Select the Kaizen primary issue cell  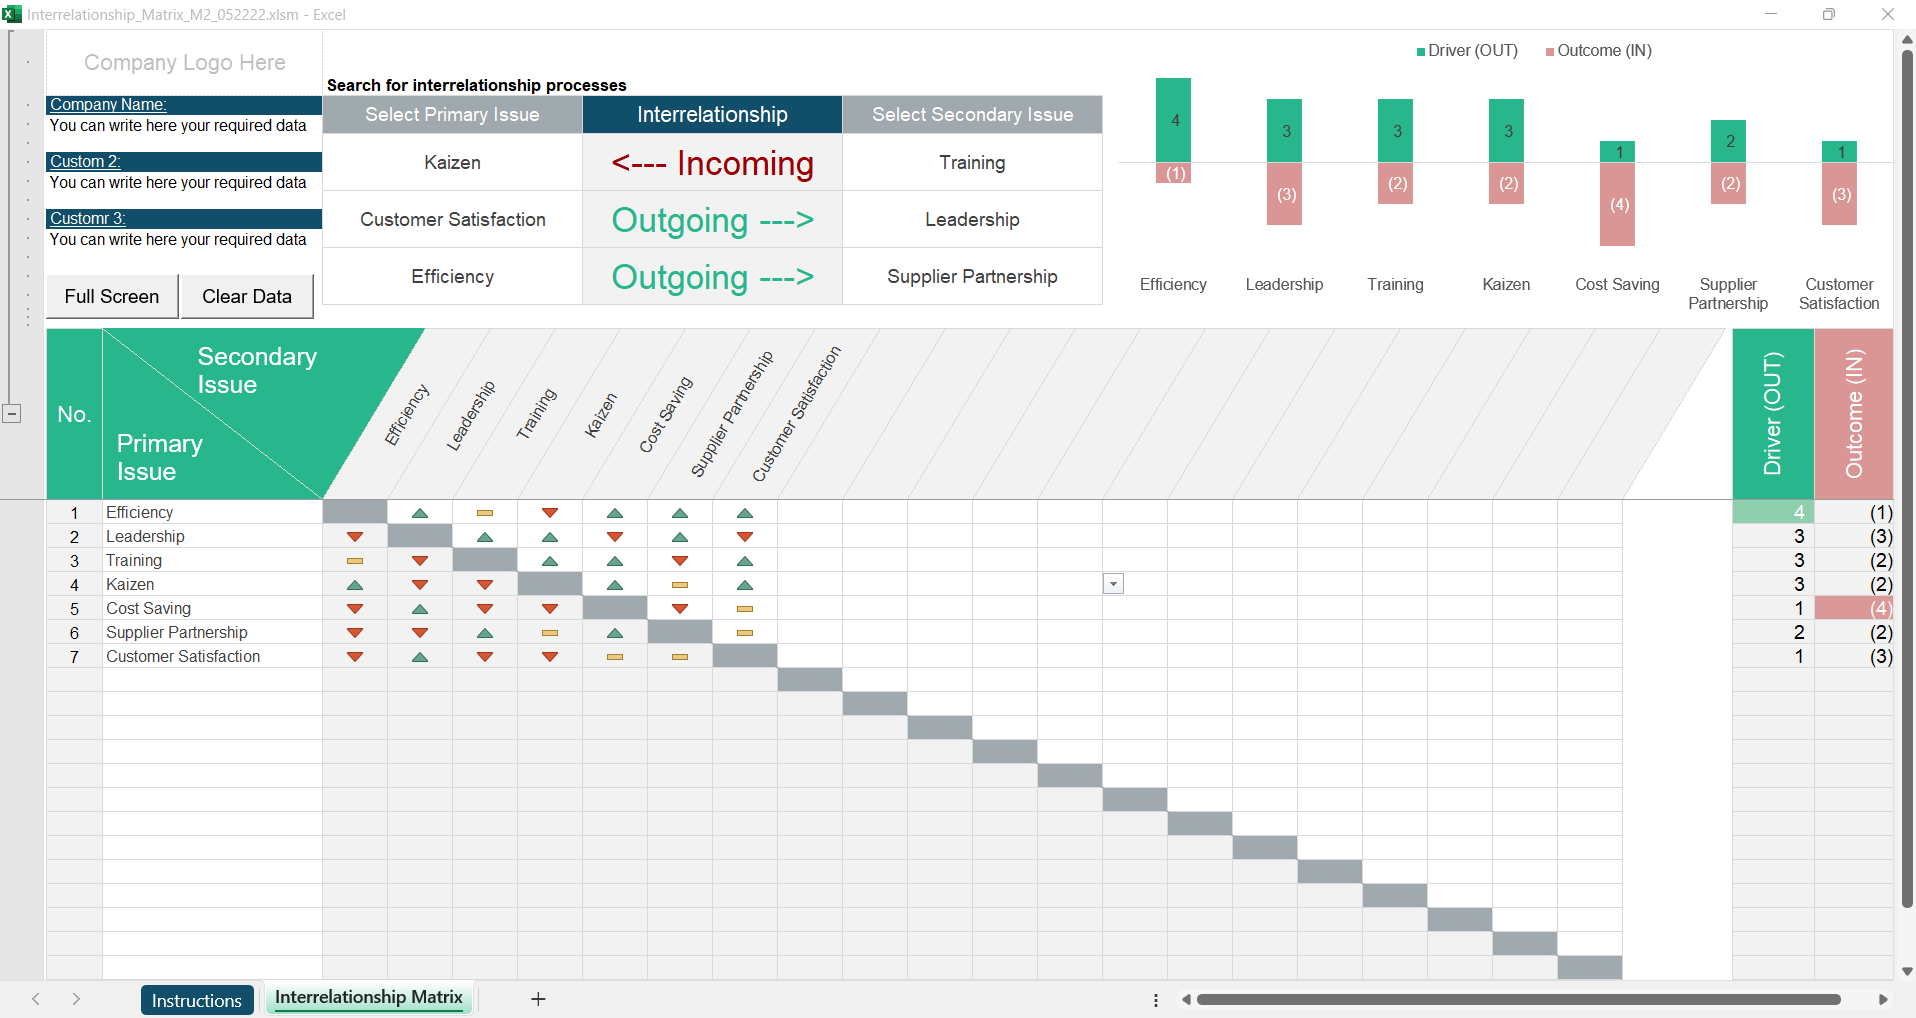[x=452, y=163]
